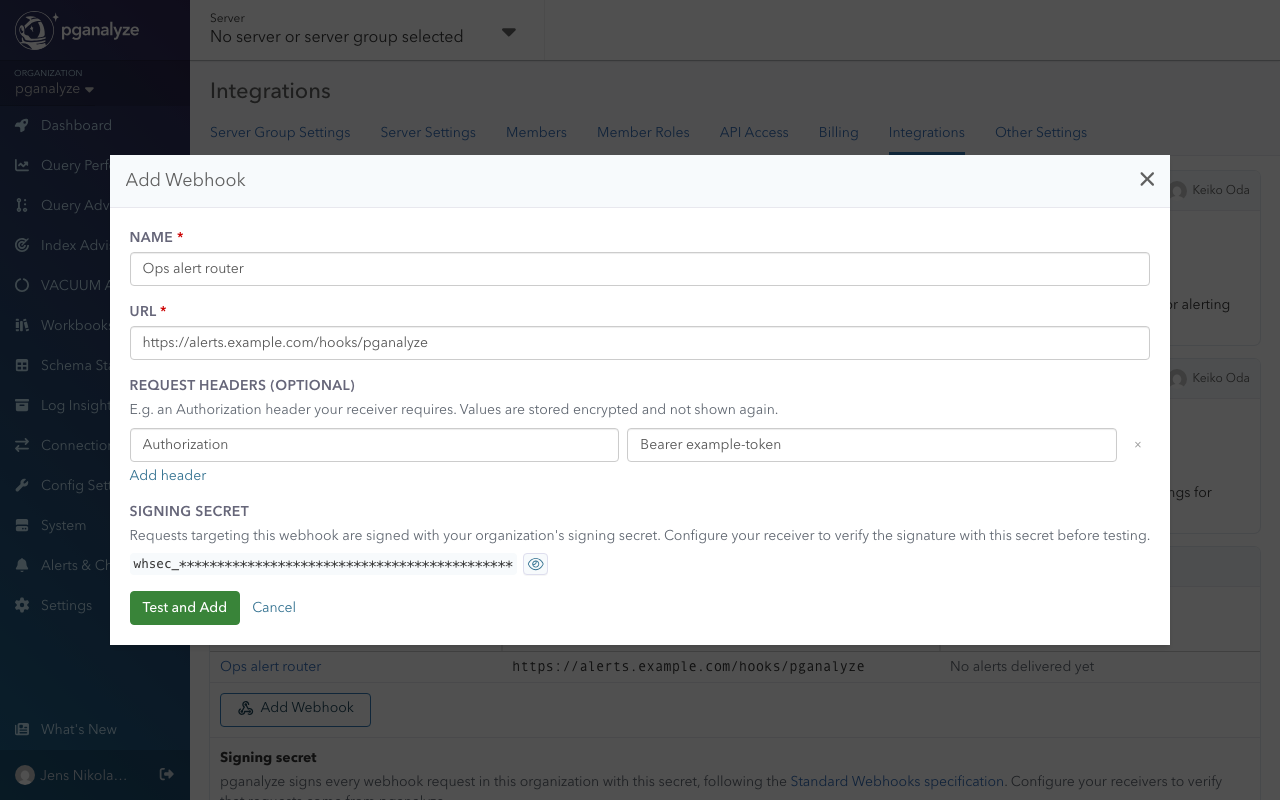Click the Schema Statistics table icon

click(22, 365)
